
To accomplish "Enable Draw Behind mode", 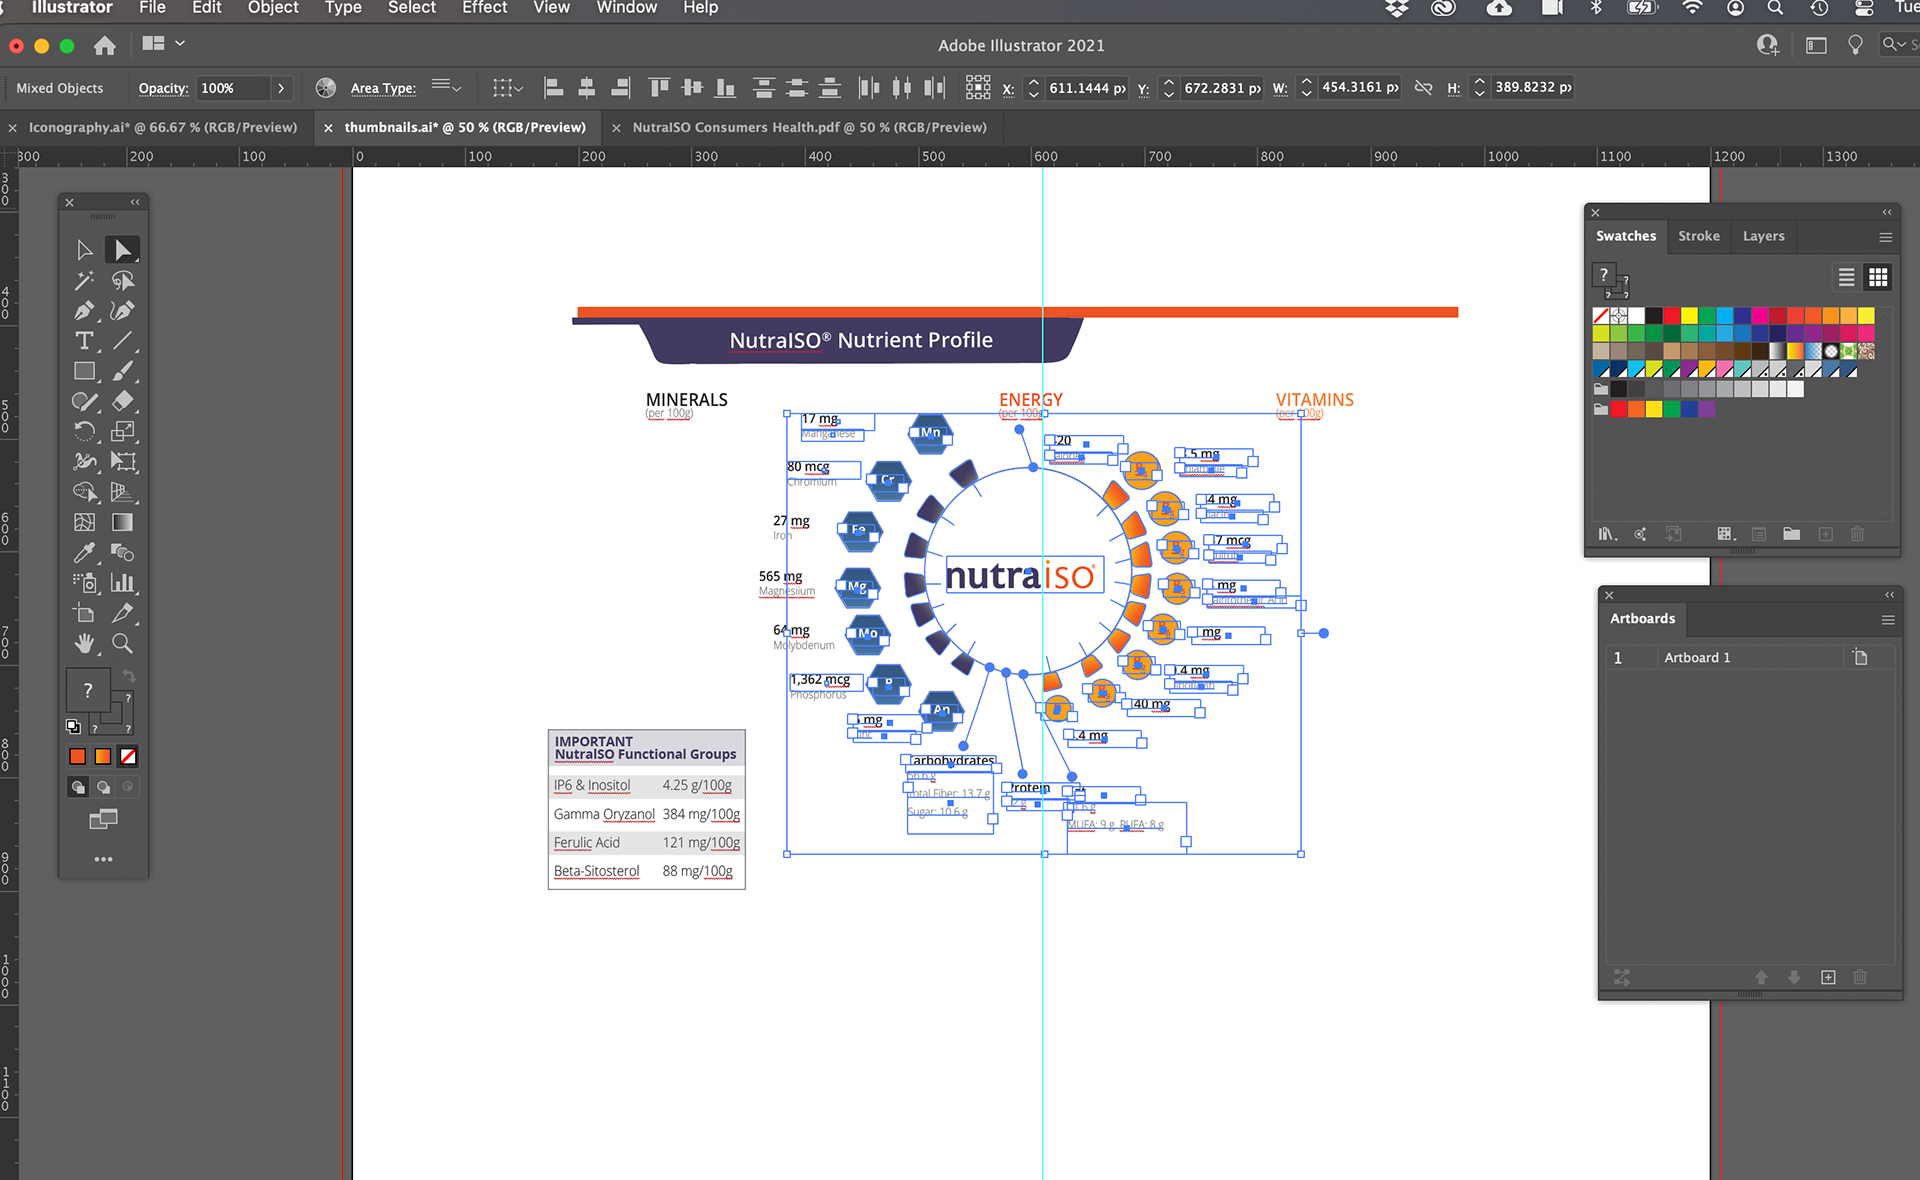I will pyautogui.click(x=103, y=787).
